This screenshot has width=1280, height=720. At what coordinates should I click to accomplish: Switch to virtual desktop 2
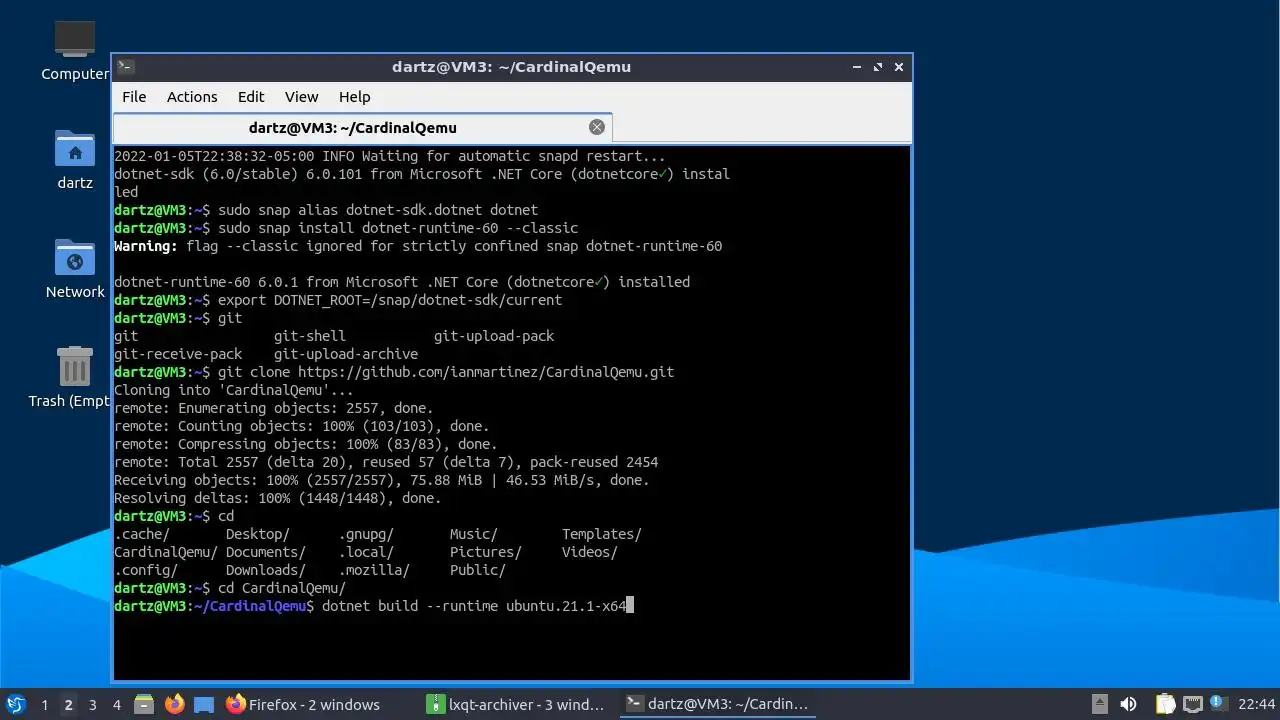(69, 705)
